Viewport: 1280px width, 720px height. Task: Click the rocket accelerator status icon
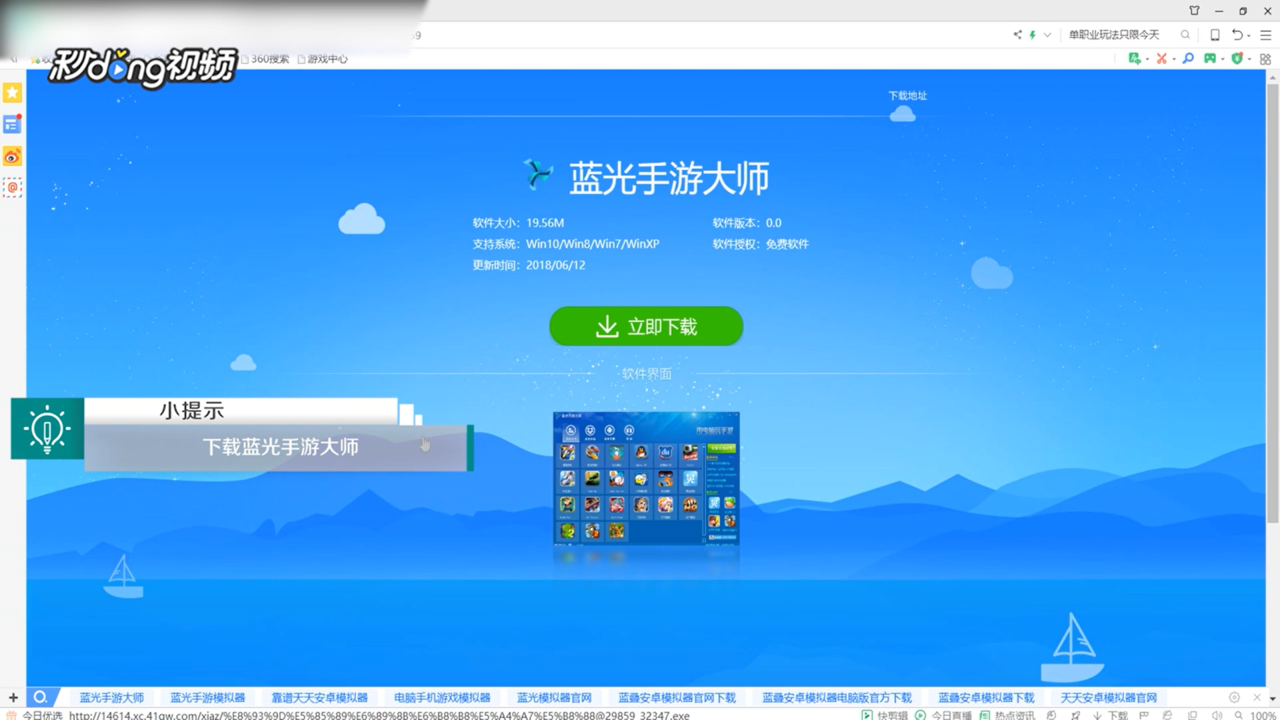pyautogui.click(x=1075, y=715)
